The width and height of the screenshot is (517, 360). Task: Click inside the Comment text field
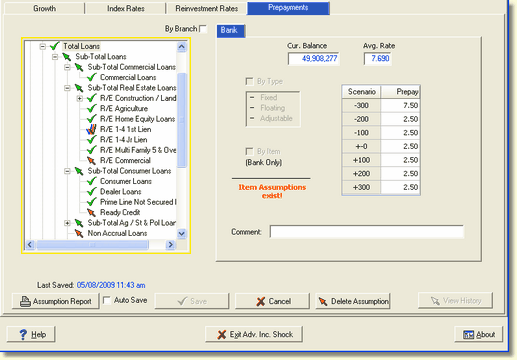click(x=367, y=232)
